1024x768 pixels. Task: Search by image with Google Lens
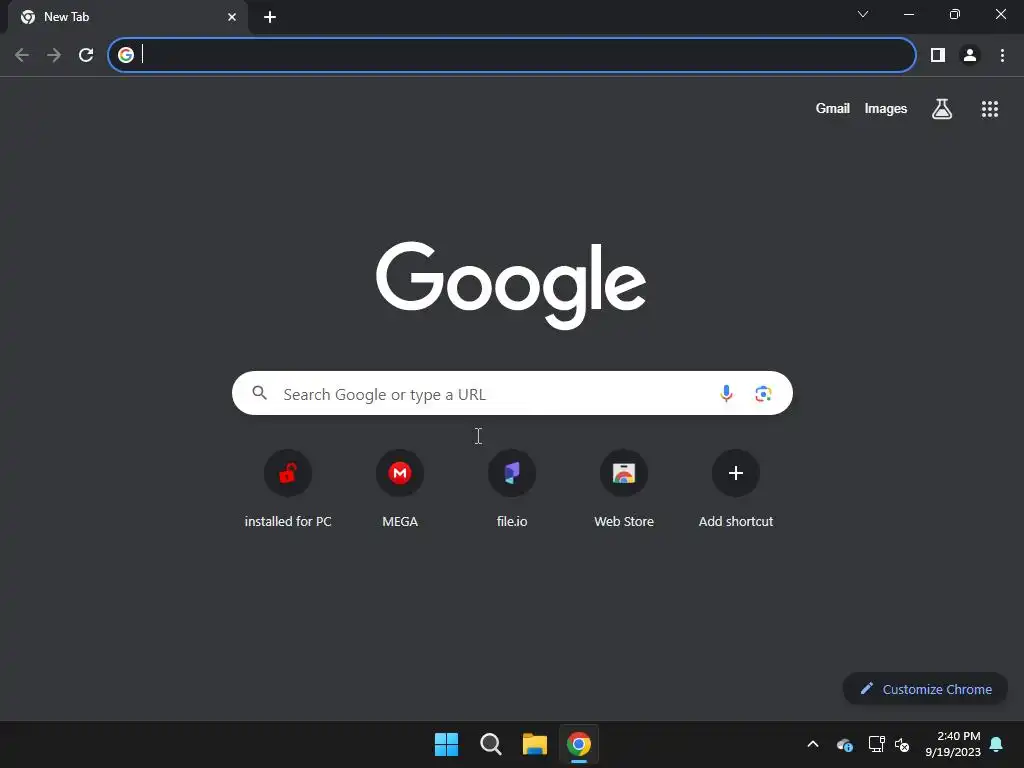[x=763, y=394]
